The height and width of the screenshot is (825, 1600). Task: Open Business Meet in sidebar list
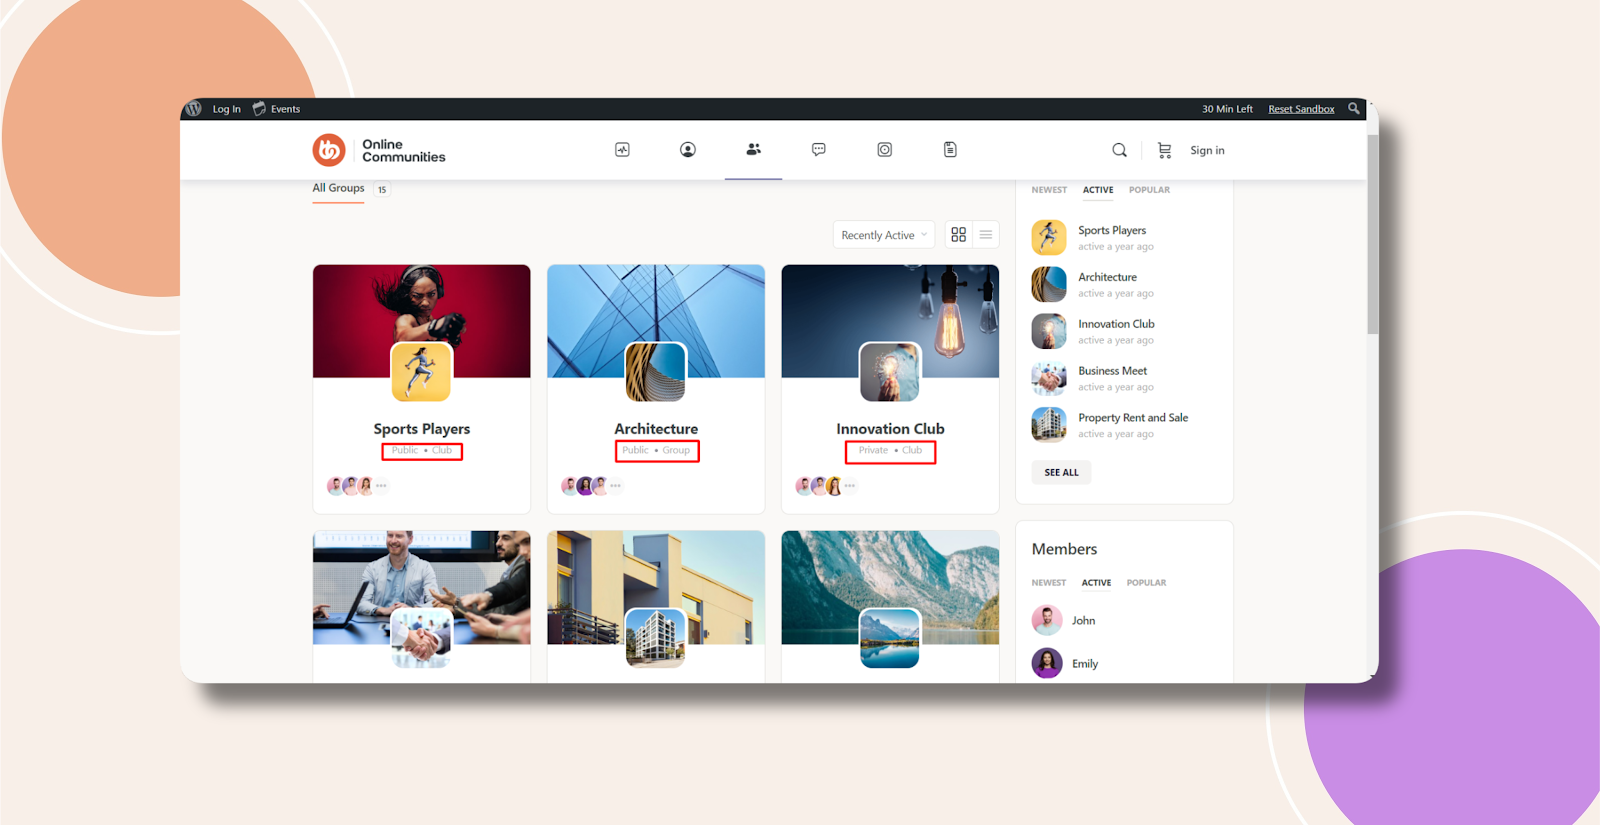pyautogui.click(x=1112, y=371)
